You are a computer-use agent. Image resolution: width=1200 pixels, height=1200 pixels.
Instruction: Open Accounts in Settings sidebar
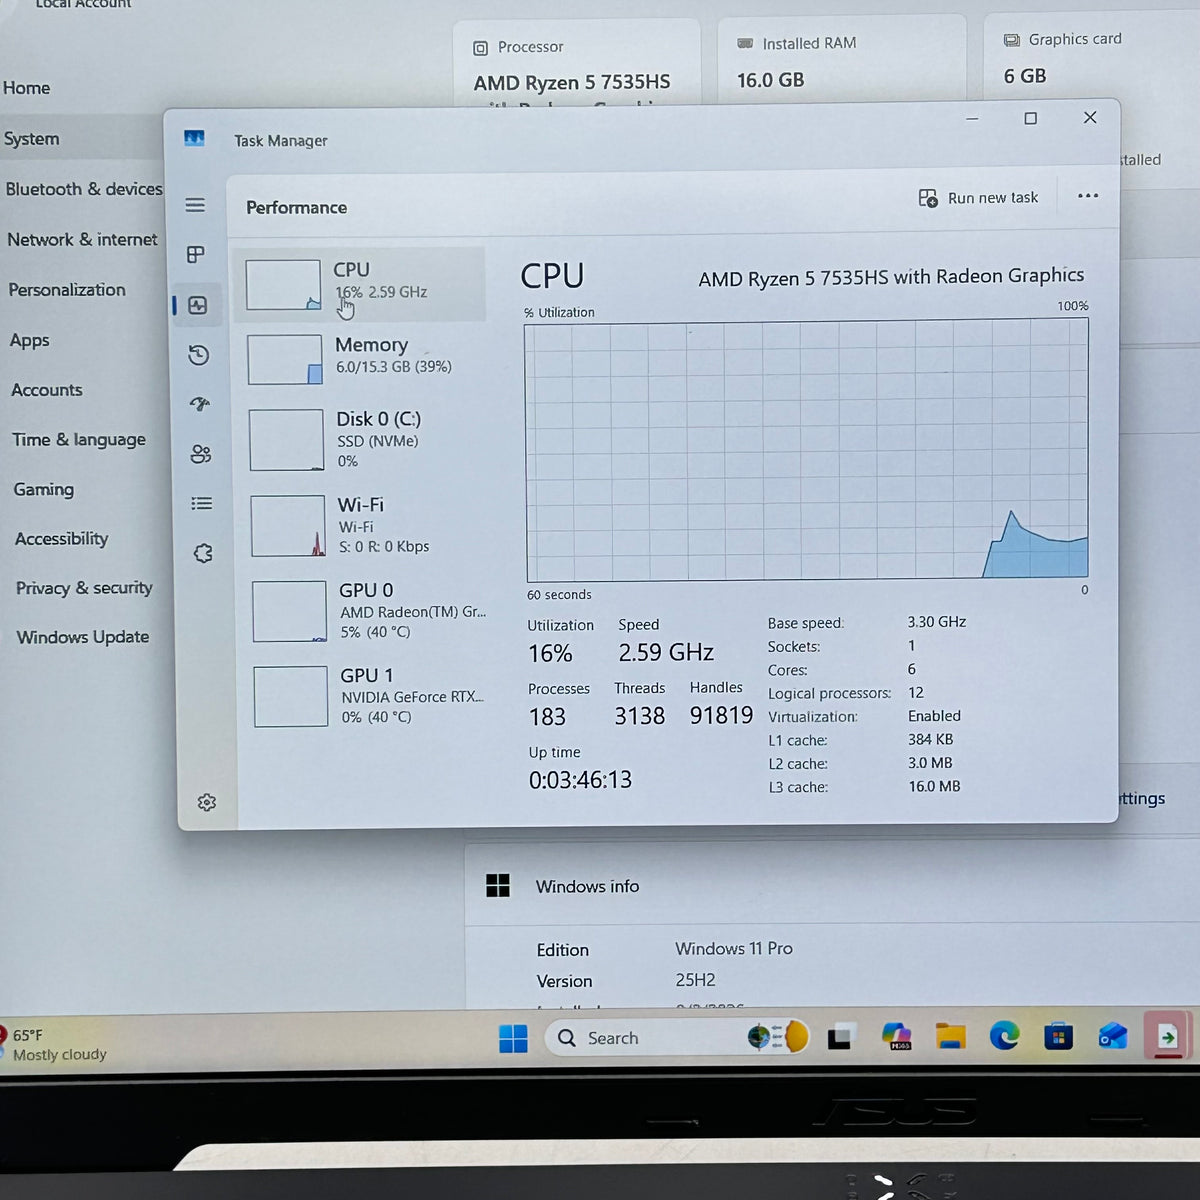(47, 390)
